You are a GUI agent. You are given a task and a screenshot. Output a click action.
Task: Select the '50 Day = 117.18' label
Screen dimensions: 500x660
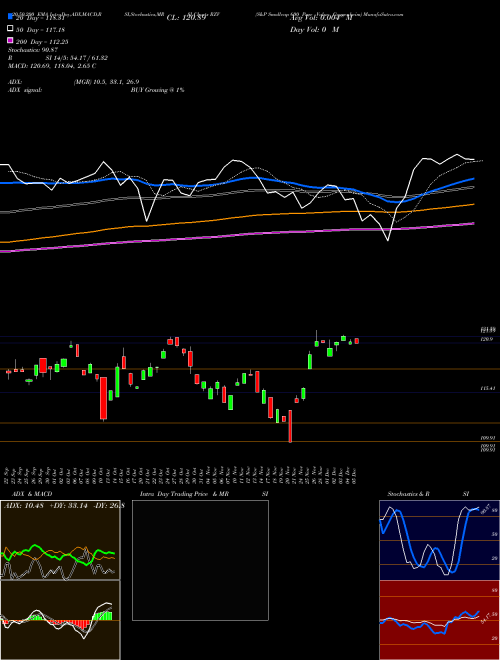(x=40, y=30)
